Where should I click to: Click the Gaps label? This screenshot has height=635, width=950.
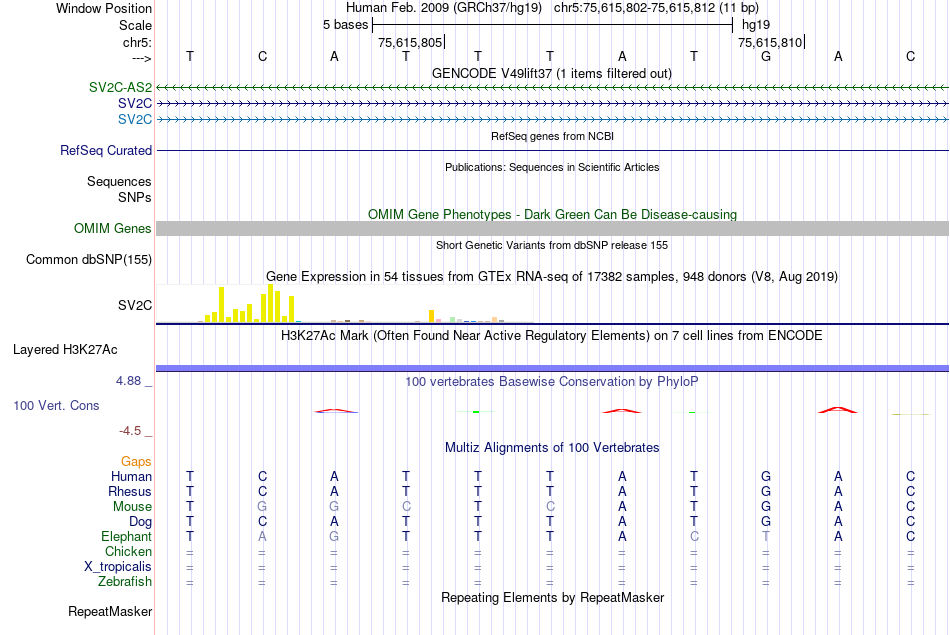pyautogui.click(x=136, y=462)
